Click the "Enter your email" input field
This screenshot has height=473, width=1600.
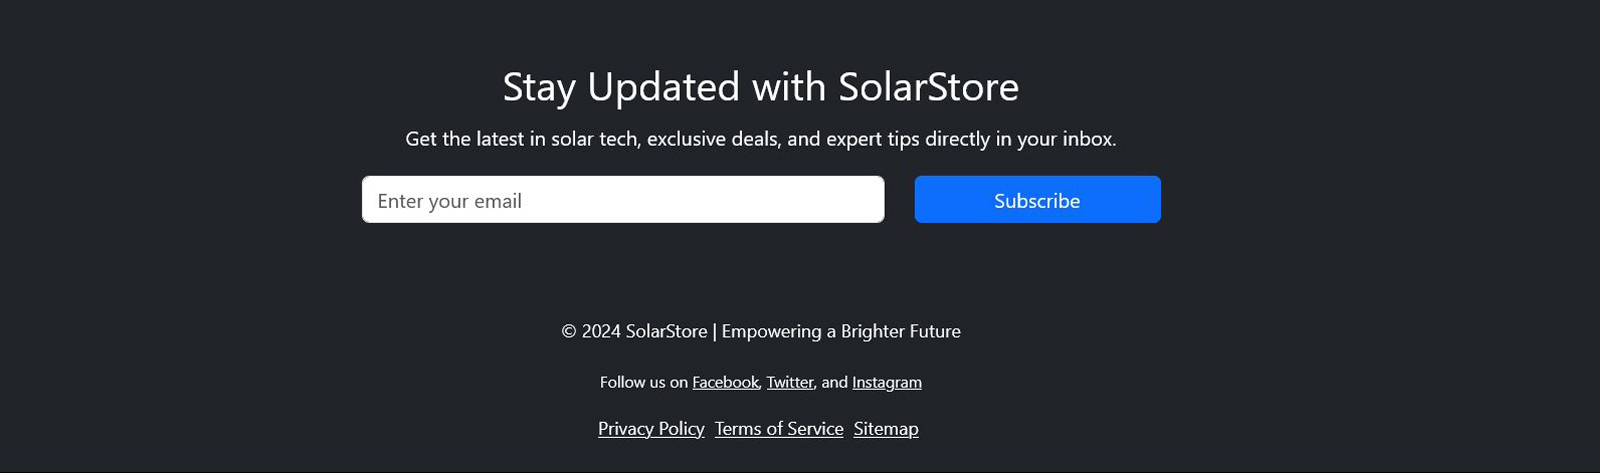click(622, 200)
